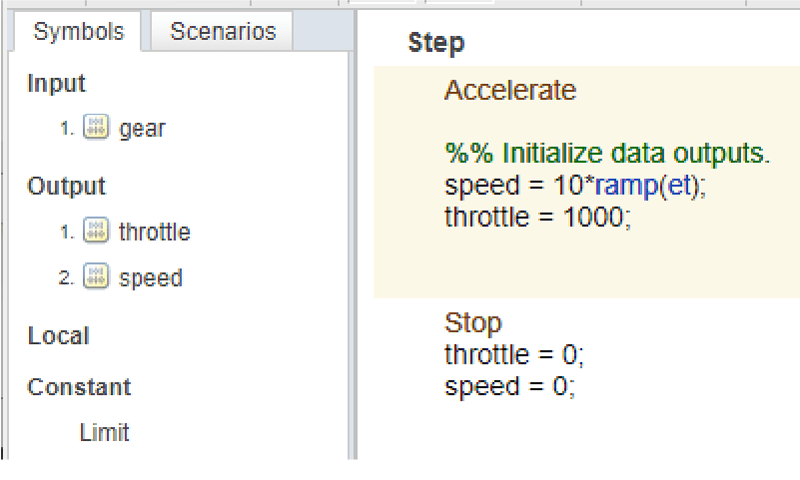Select the Accelerate step name
The image size is (800, 480).
[510, 90]
